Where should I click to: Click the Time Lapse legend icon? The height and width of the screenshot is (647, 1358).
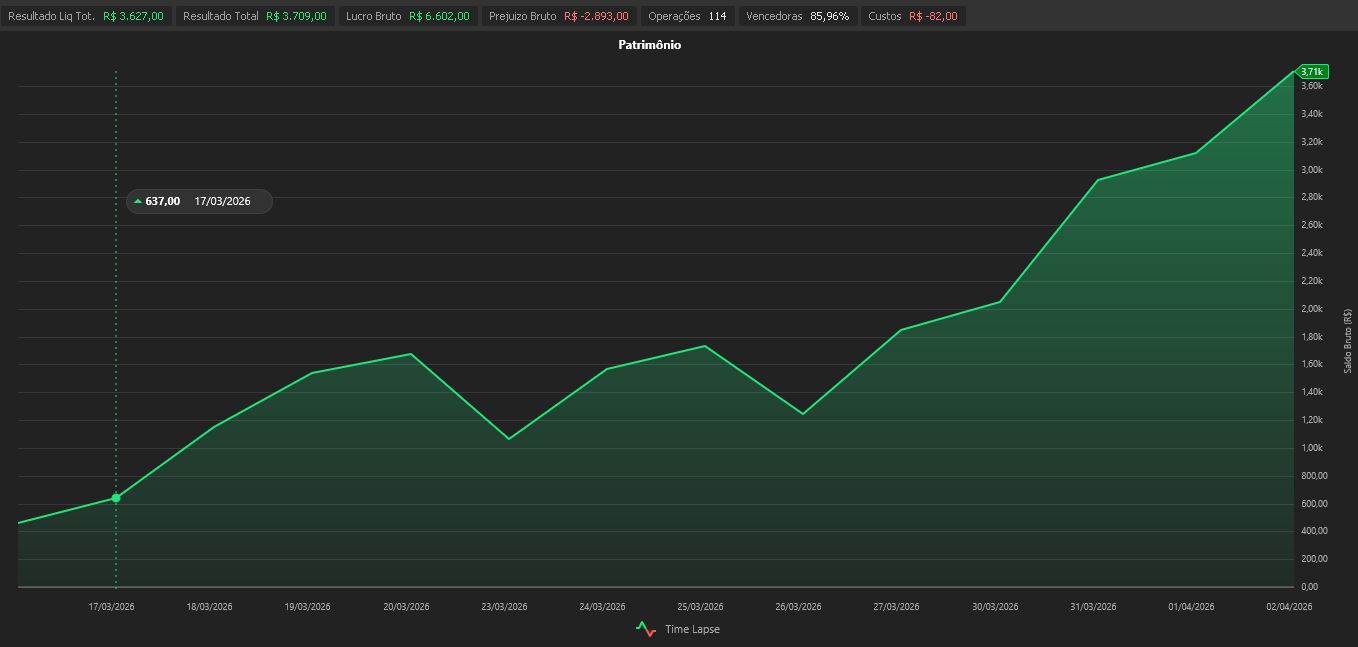(x=646, y=629)
